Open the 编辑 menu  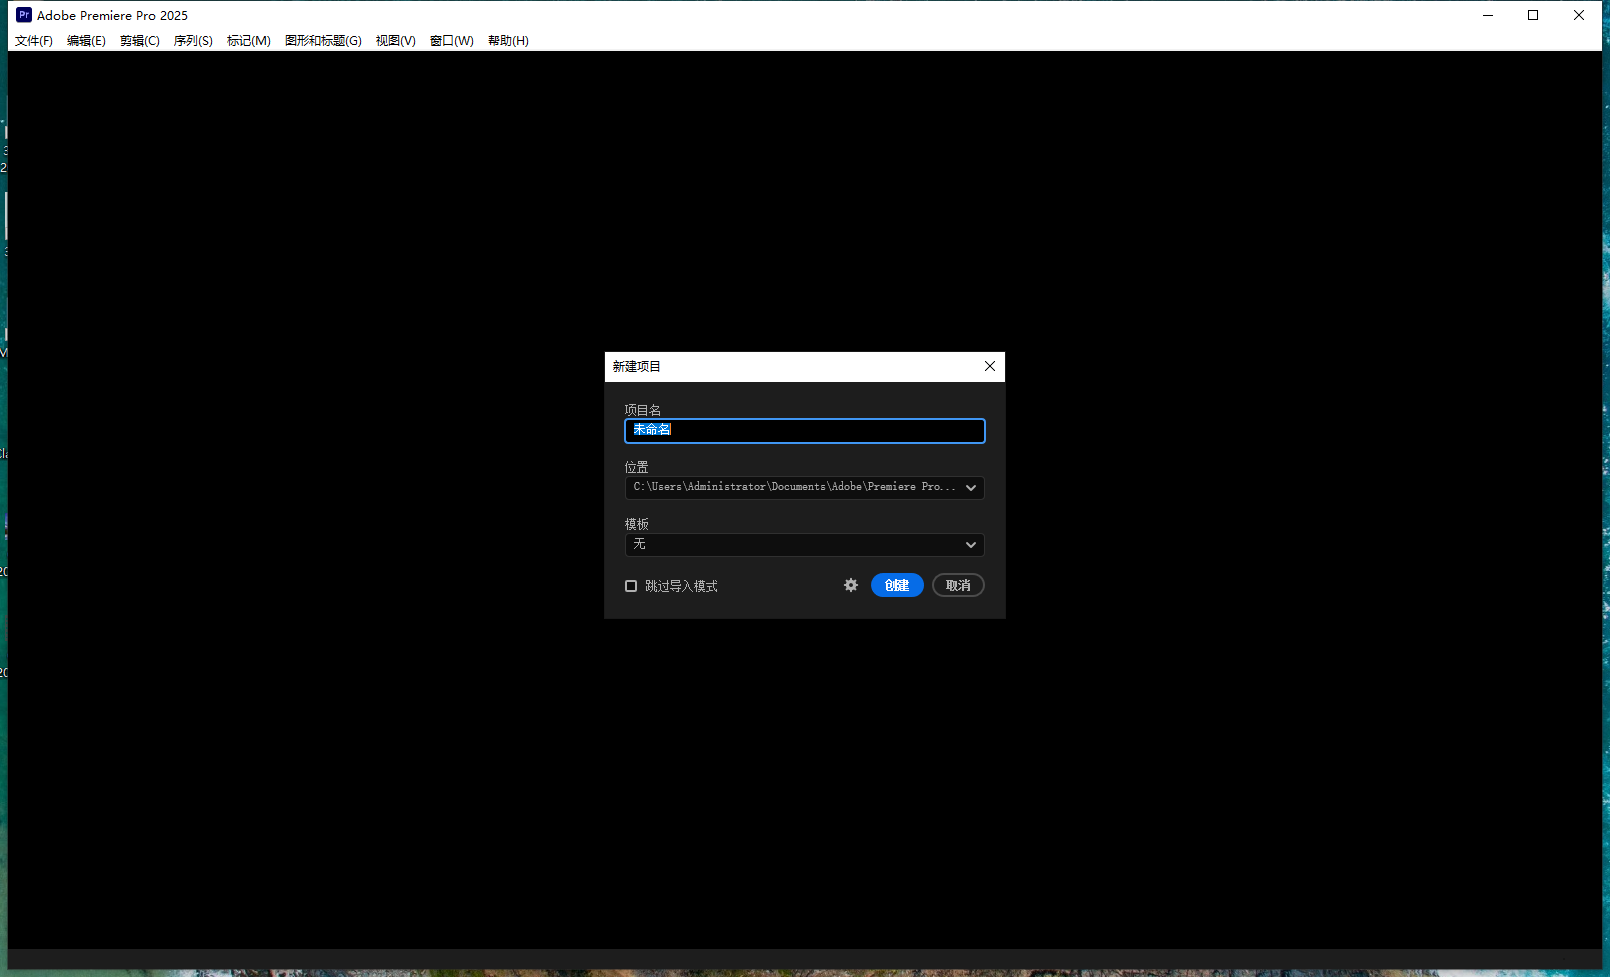[x=86, y=41]
